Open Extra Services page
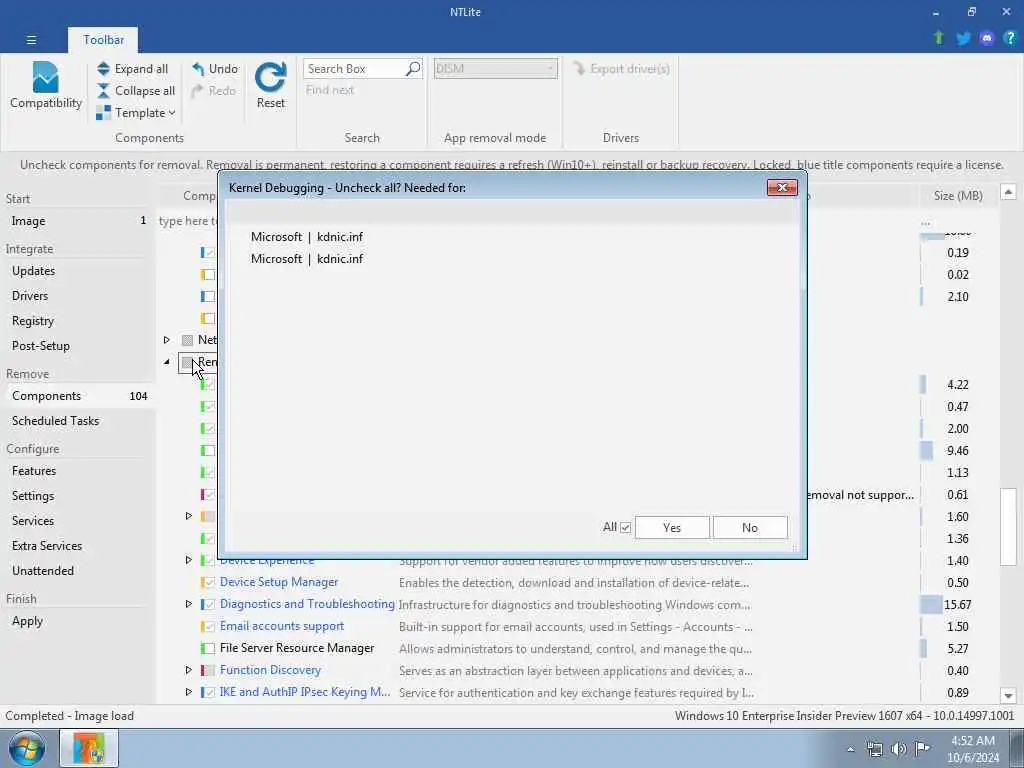Viewport: 1024px width, 768px height. 78,545
